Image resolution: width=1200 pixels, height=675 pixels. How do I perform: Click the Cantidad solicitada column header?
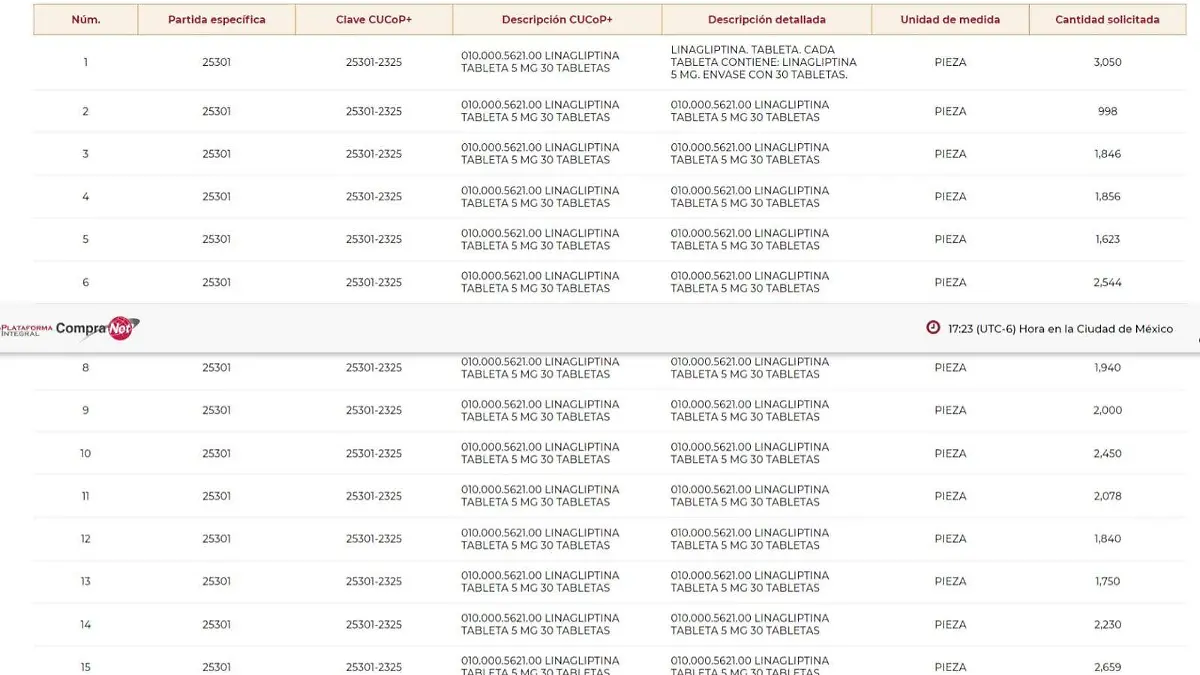(x=1107, y=20)
